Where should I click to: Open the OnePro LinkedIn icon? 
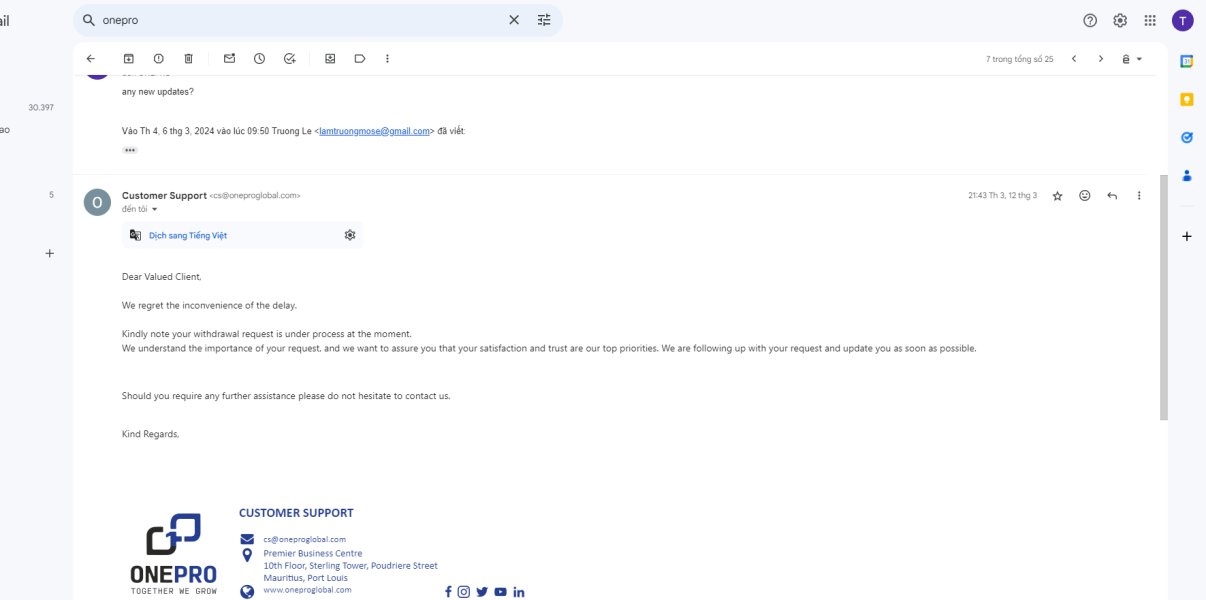pos(519,592)
